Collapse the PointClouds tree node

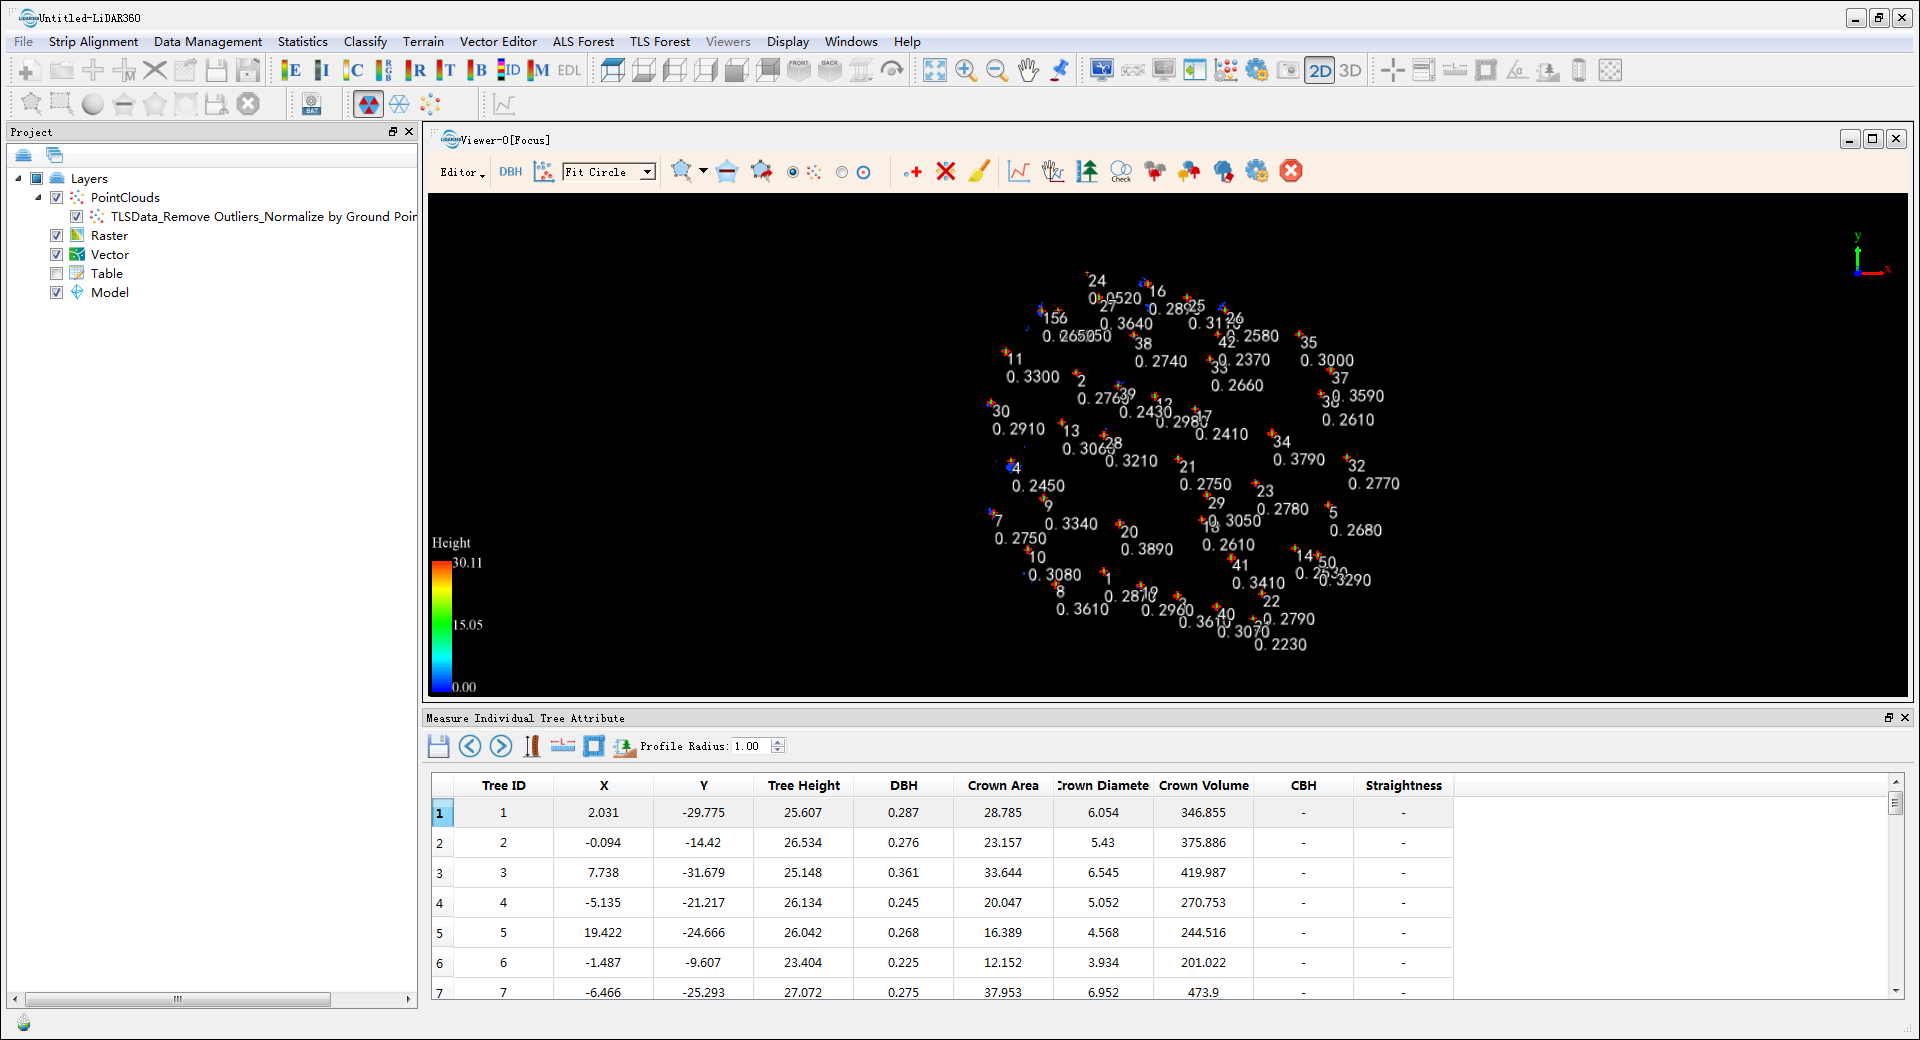pos(36,197)
